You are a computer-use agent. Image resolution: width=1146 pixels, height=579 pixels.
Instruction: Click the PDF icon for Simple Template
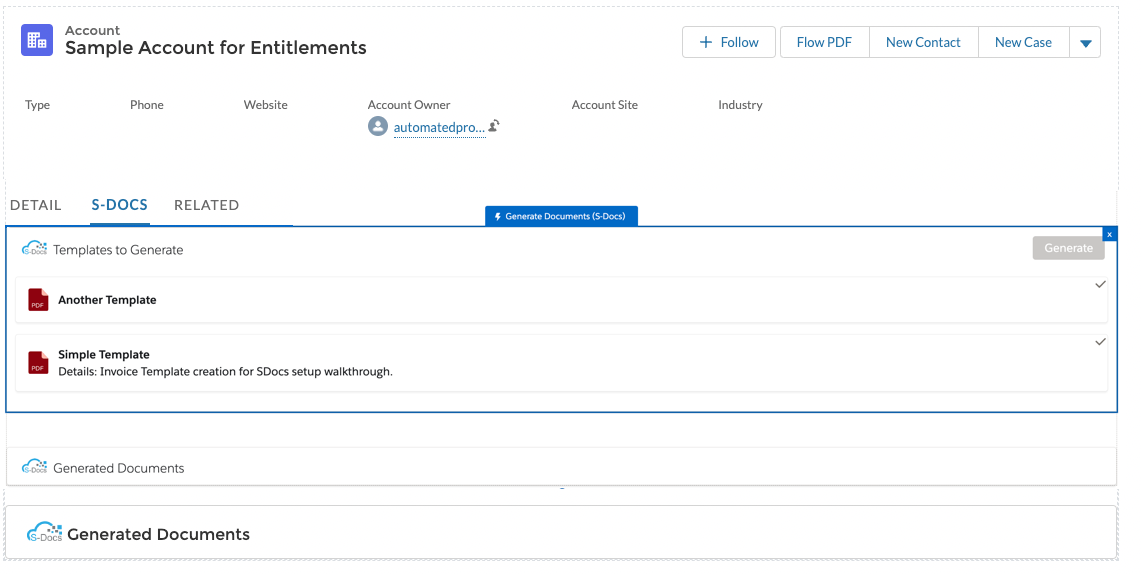(x=38, y=363)
